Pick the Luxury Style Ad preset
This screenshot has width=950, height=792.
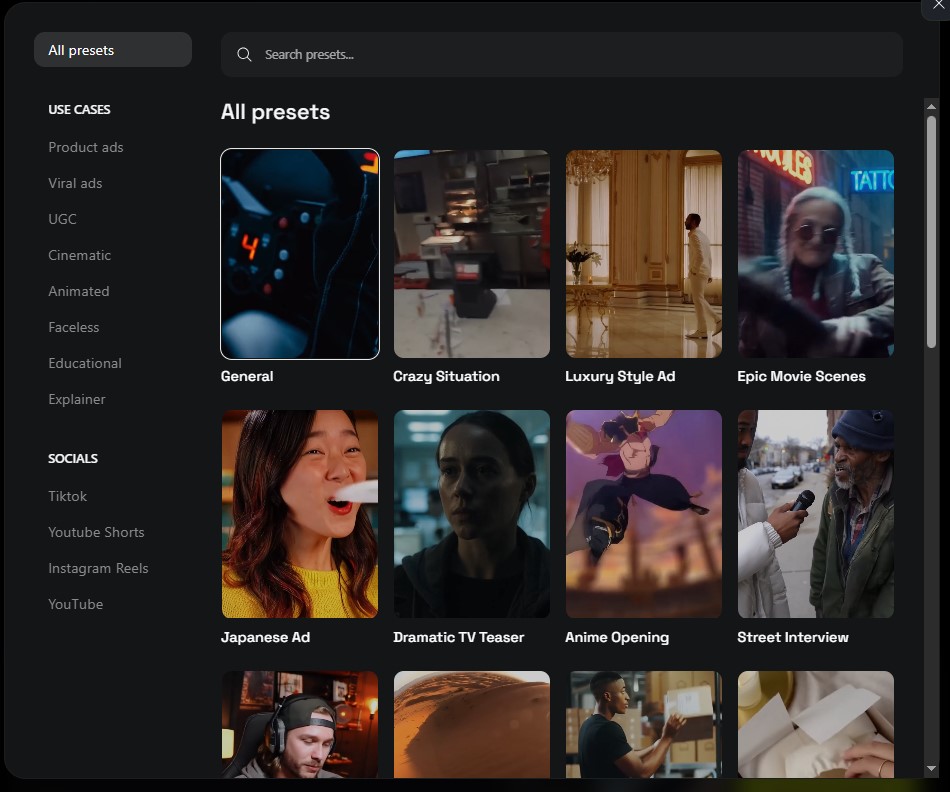pyautogui.click(x=643, y=254)
